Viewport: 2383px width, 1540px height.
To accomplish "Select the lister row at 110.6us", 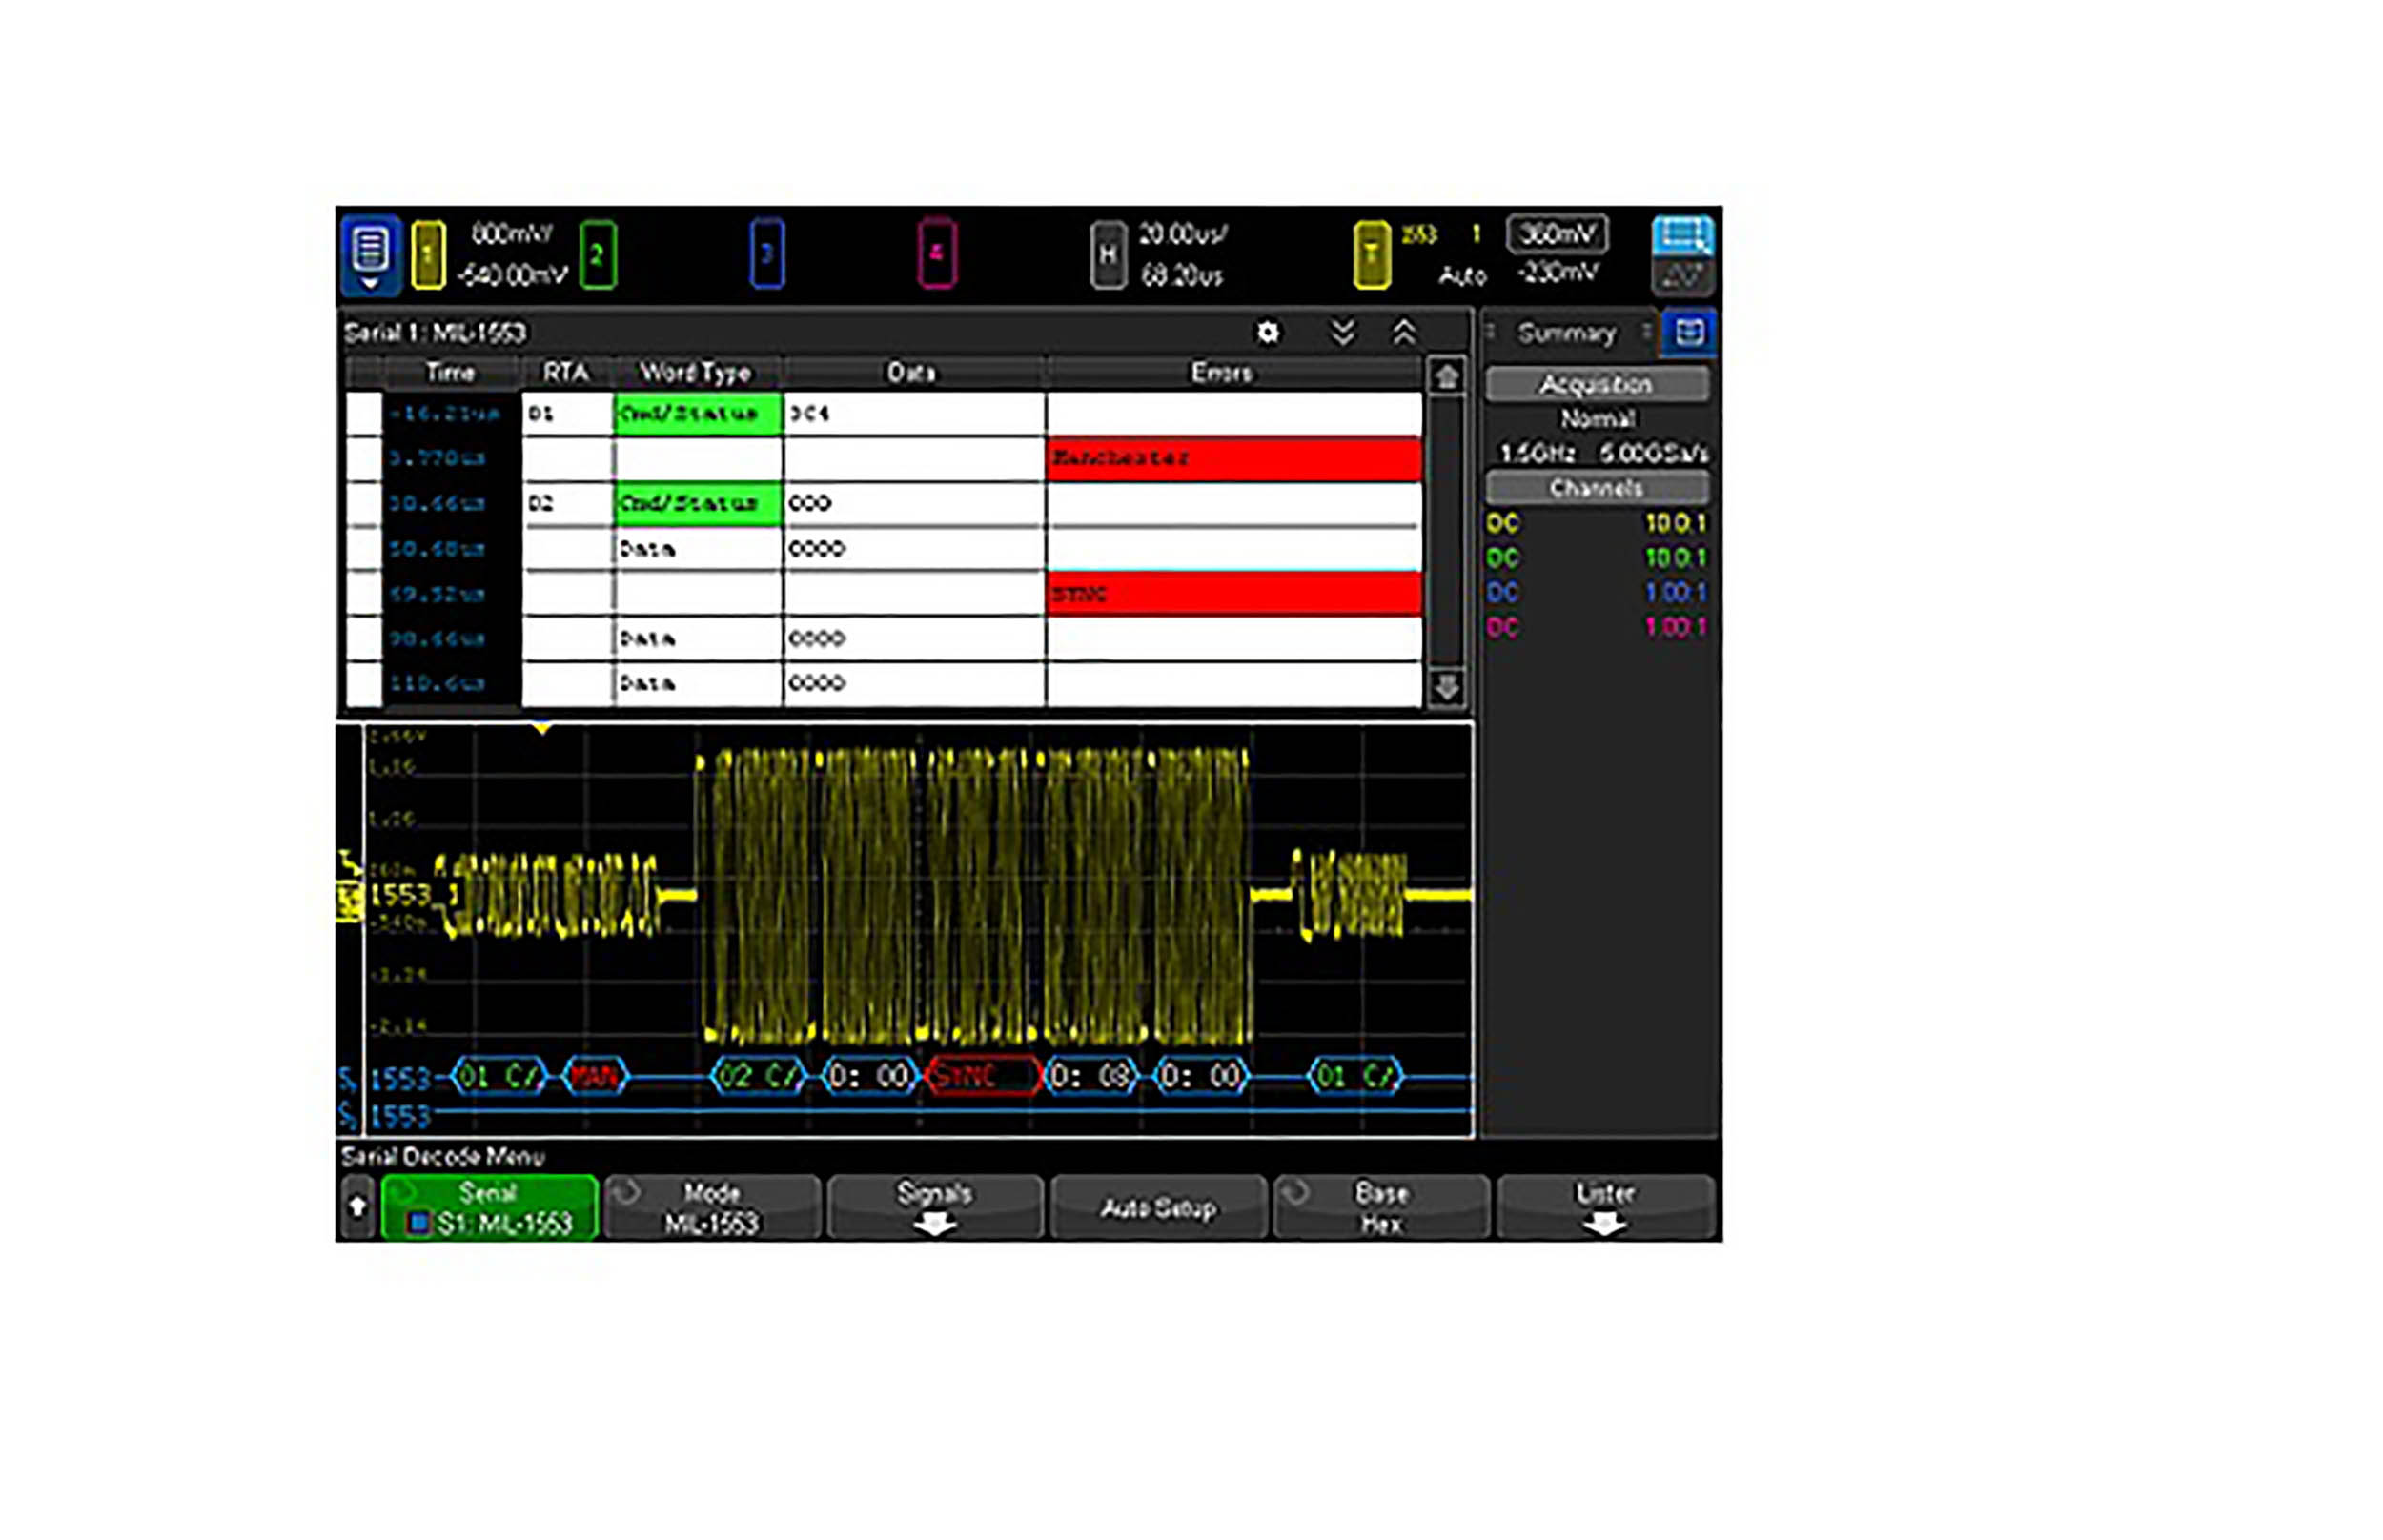I will 884,683.
